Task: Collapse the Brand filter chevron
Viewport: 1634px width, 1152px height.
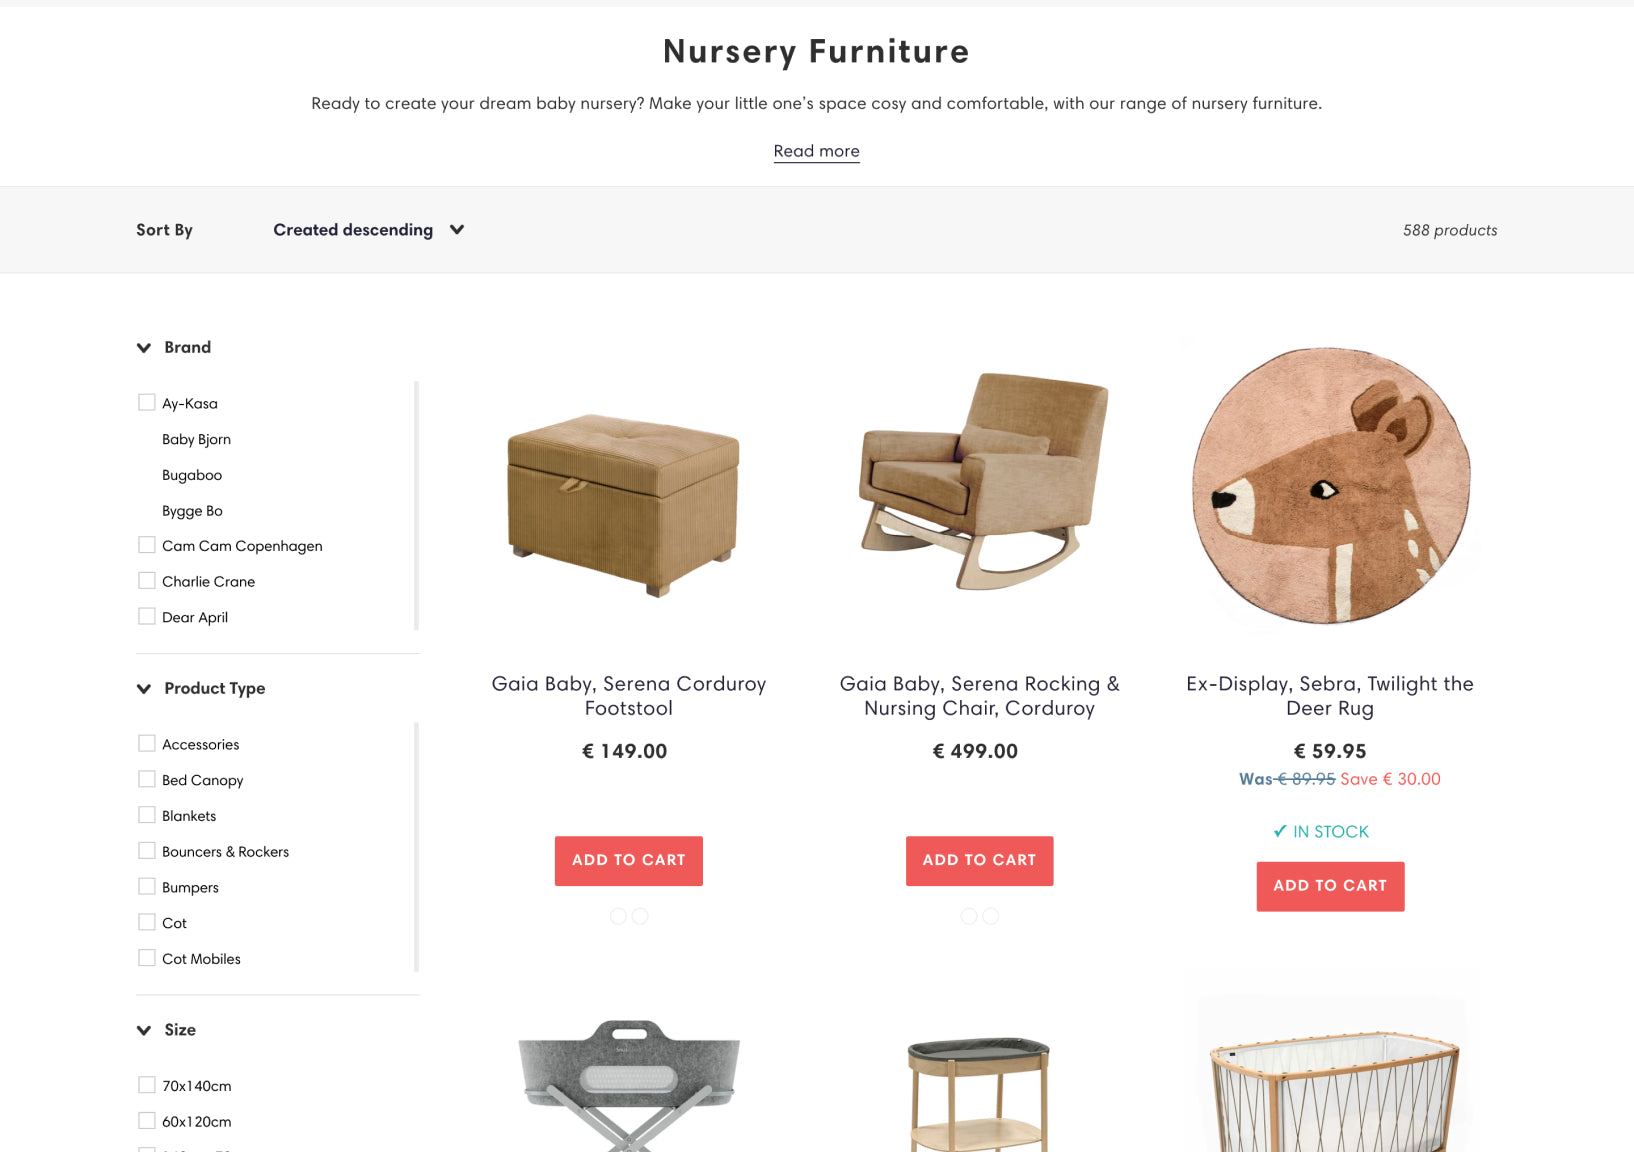Action: [x=144, y=348]
